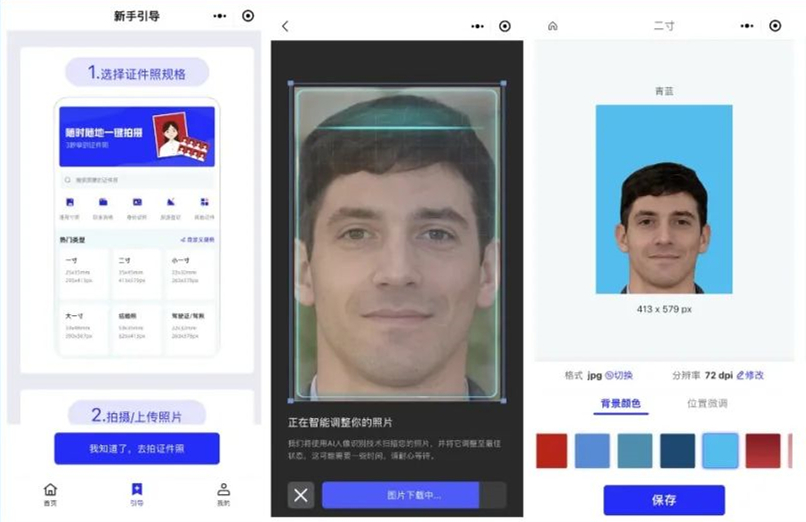806x522 pixels.
Task: Click the 图片下载中 progress bar
Action: (x=414, y=495)
